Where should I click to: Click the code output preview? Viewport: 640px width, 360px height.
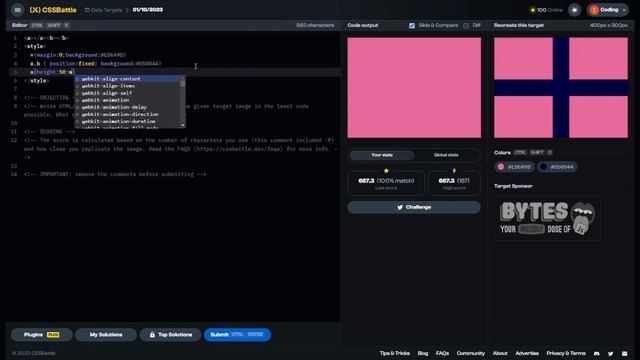point(414,88)
